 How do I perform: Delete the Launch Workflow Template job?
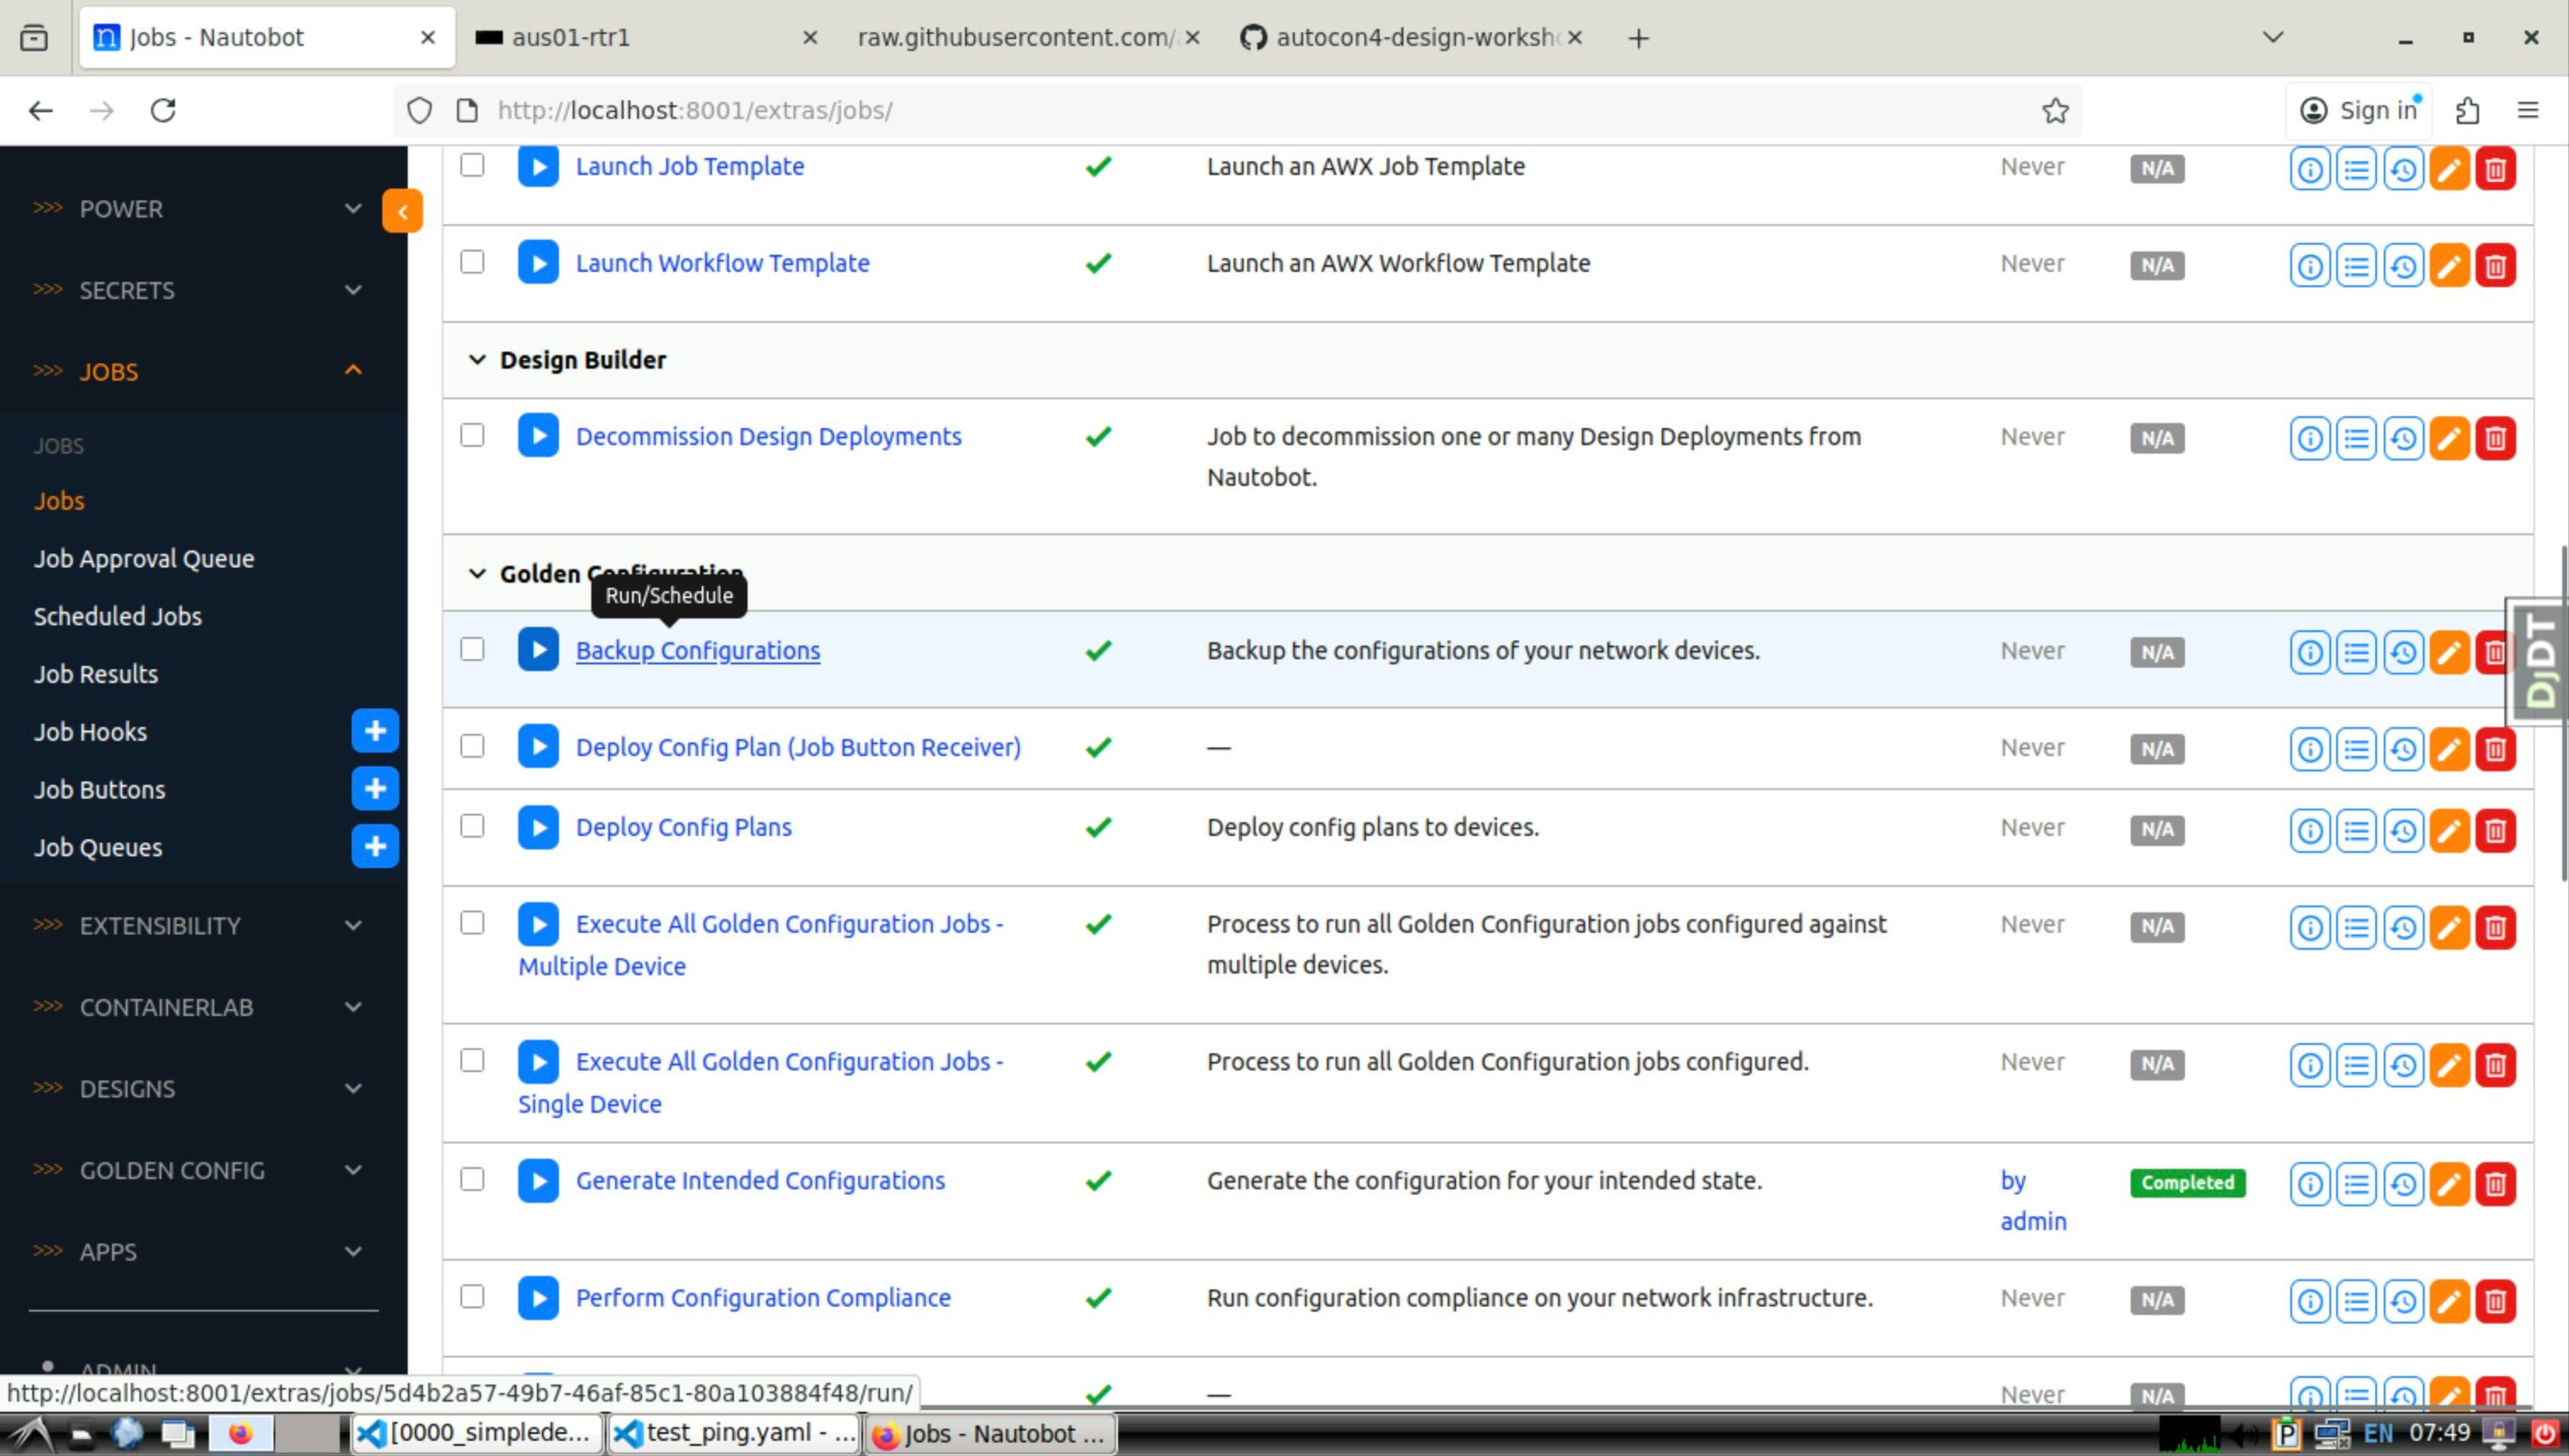[x=2495, y=266]
